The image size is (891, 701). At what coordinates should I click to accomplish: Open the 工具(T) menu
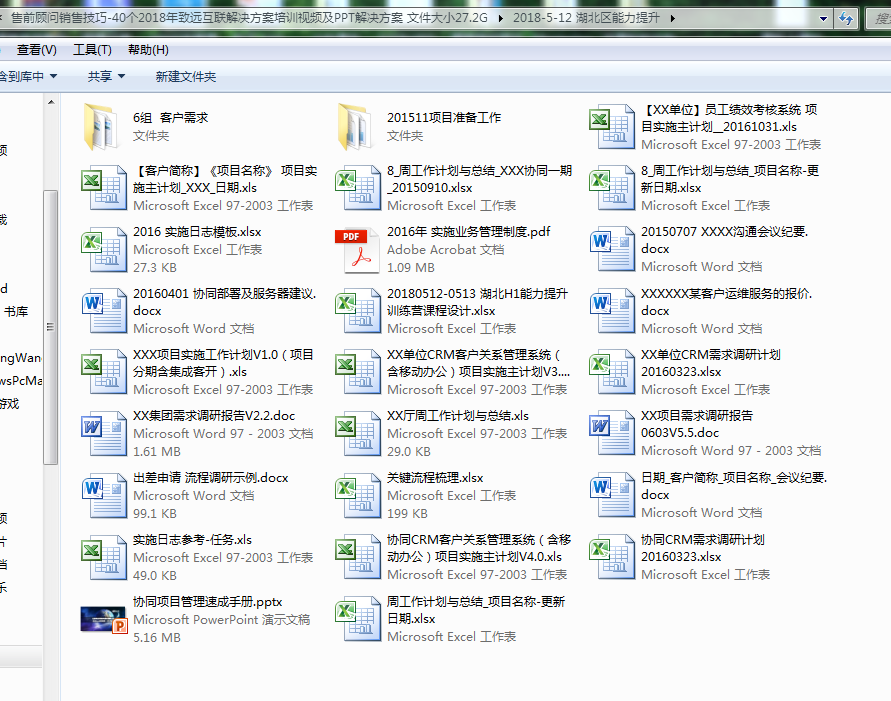pyautogui.click(x=92, y=50)
